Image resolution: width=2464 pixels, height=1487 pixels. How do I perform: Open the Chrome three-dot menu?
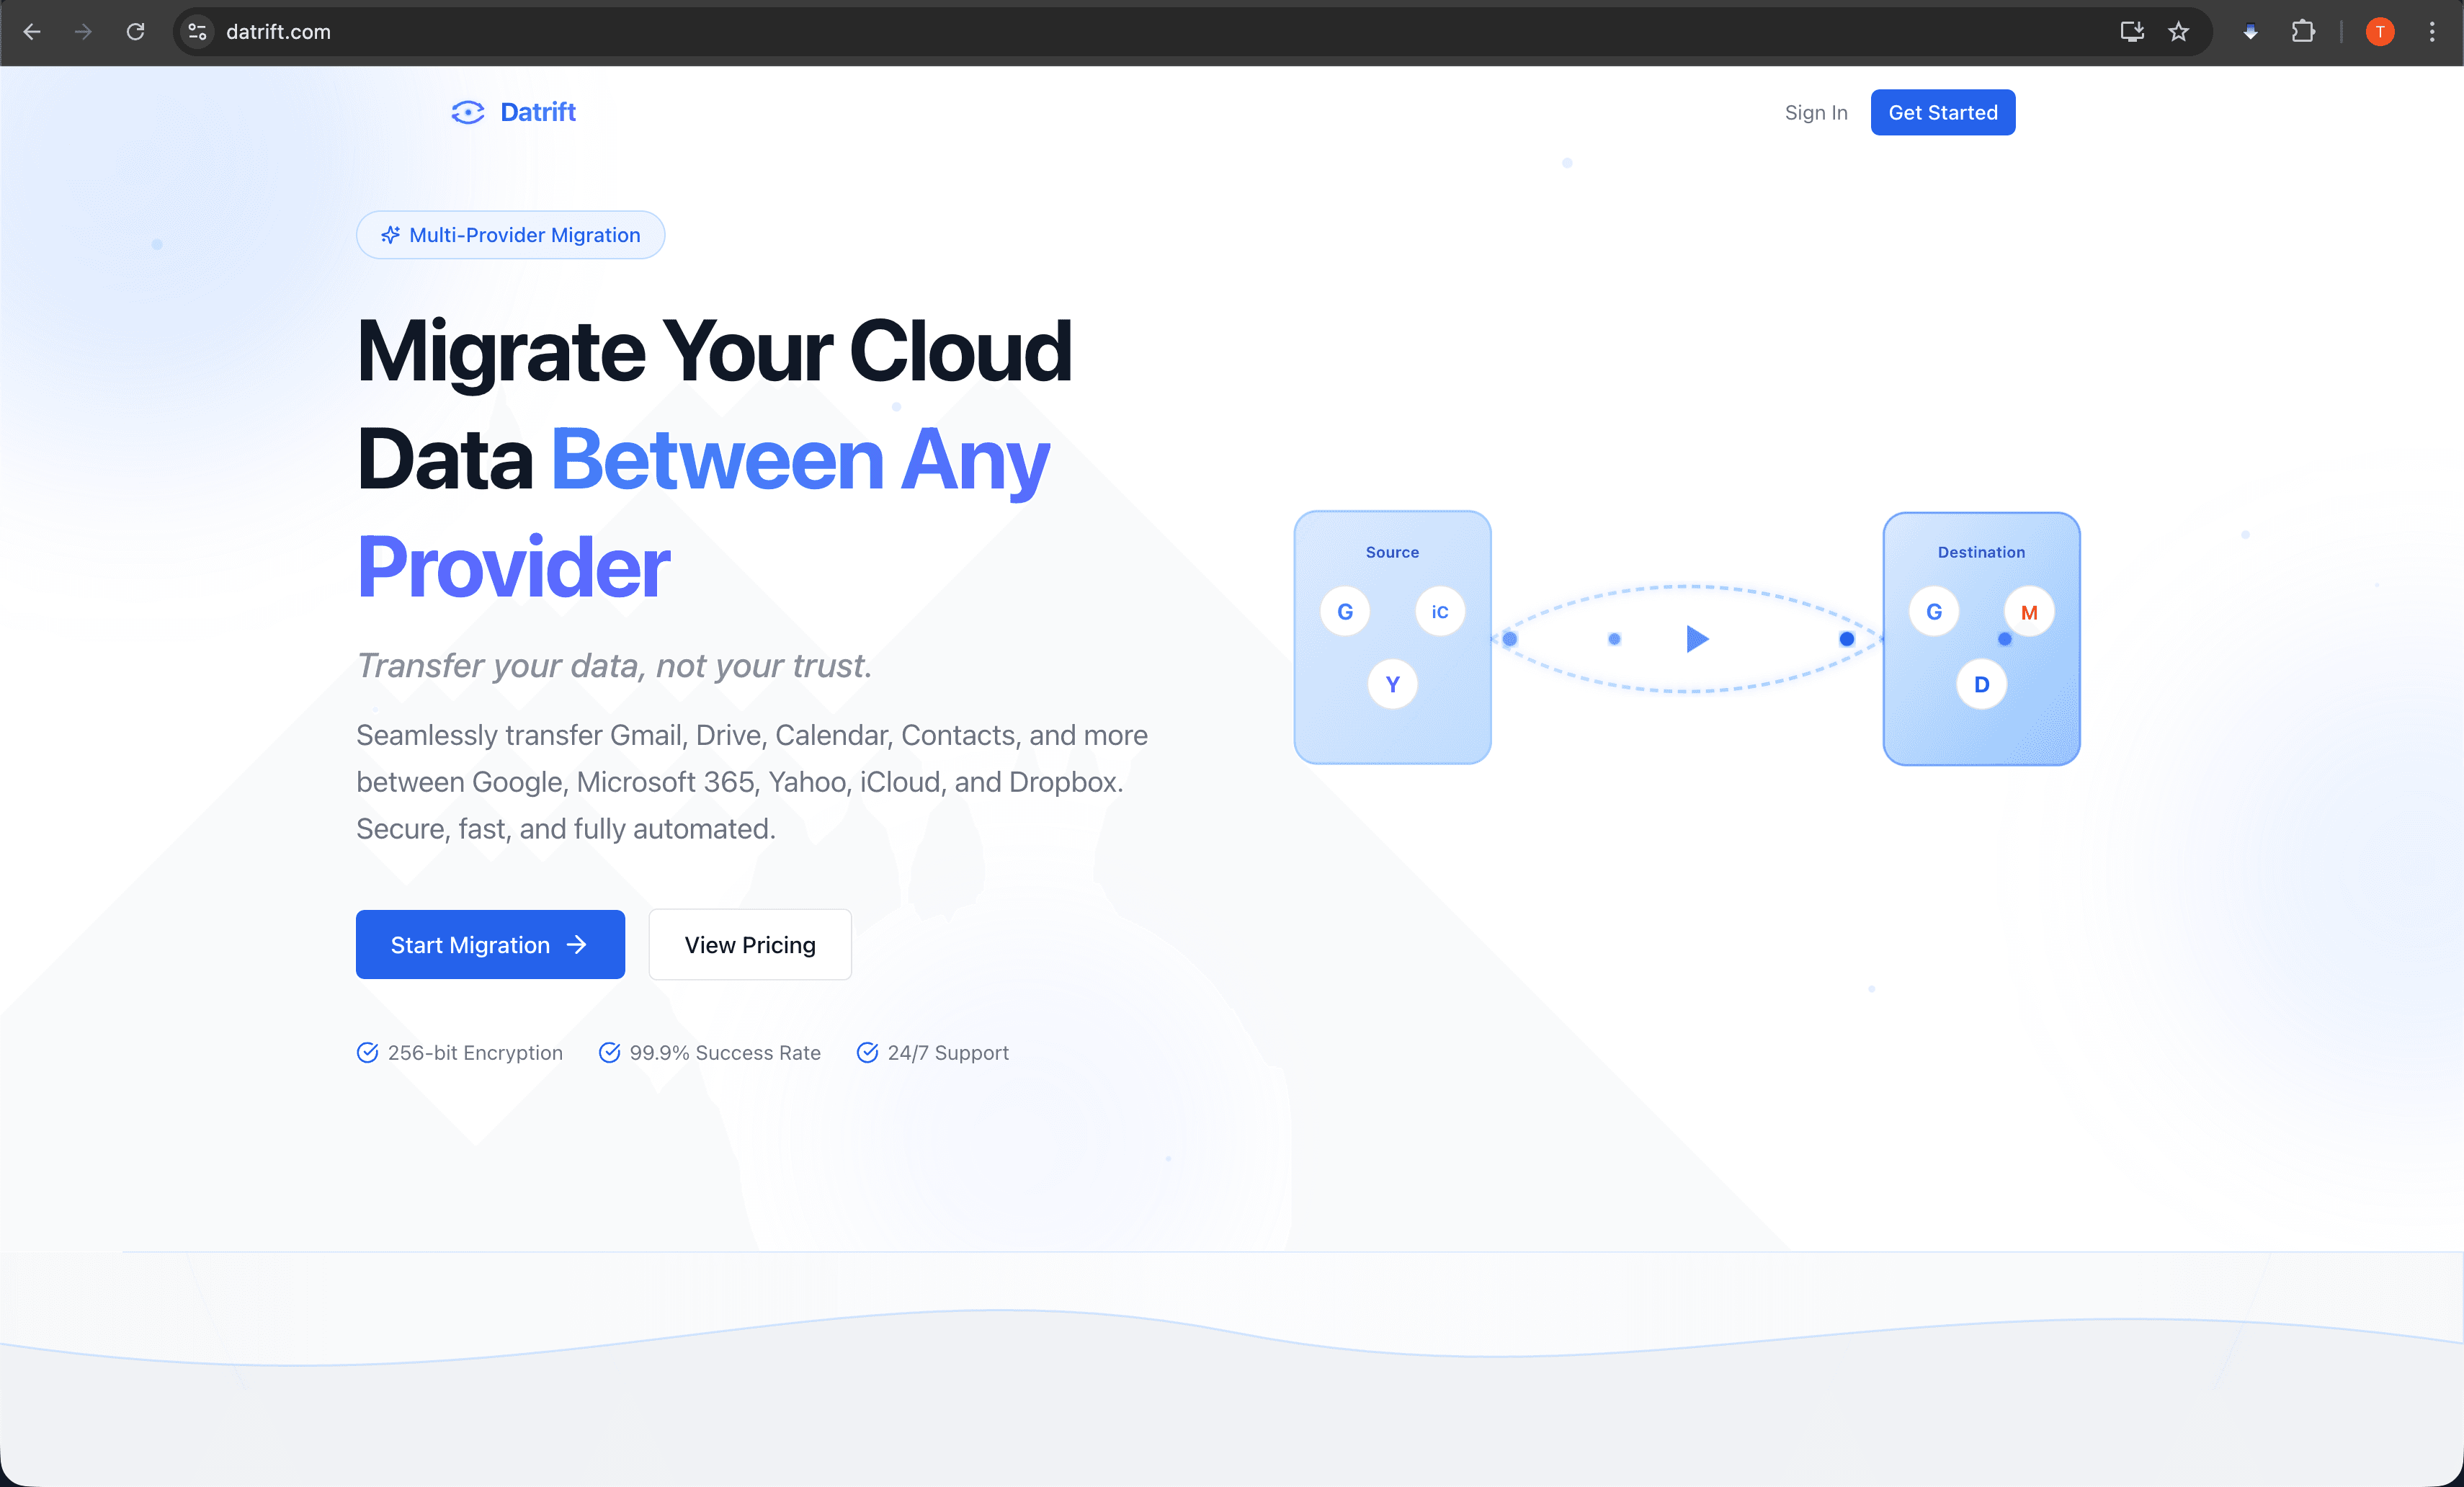(2432, 32)
